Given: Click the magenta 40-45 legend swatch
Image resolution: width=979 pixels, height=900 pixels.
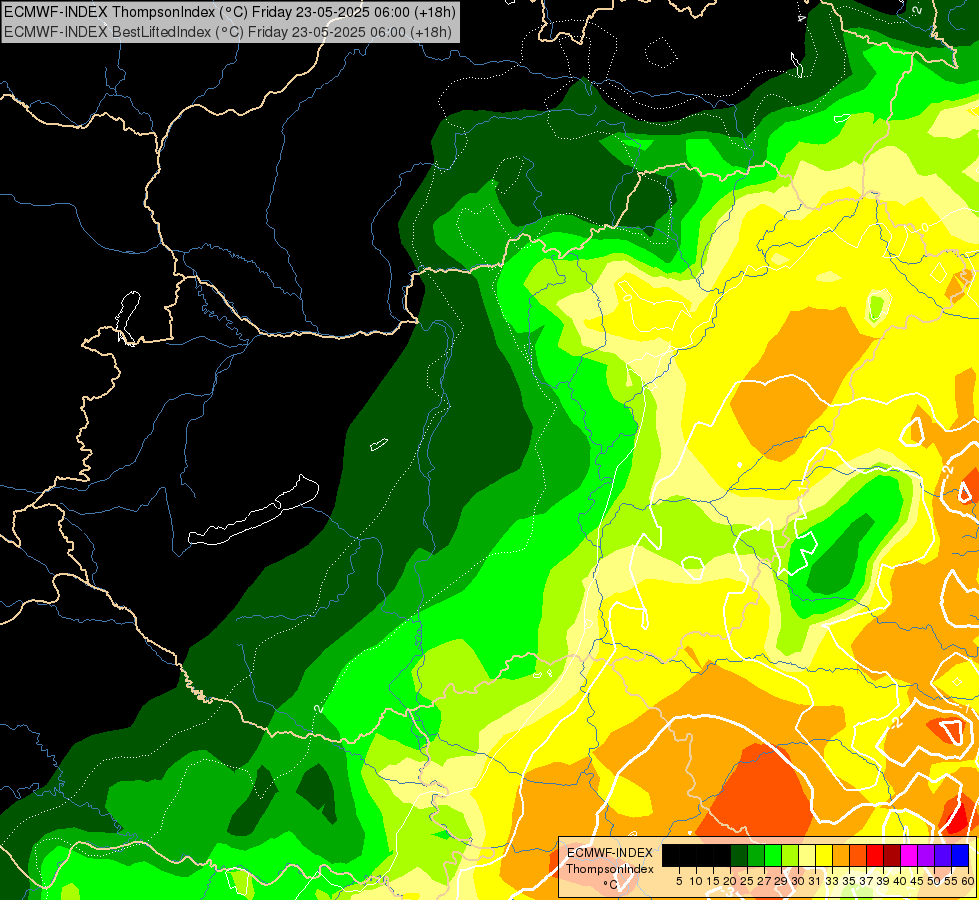Looking at the screenshot, I should [909, 855].
